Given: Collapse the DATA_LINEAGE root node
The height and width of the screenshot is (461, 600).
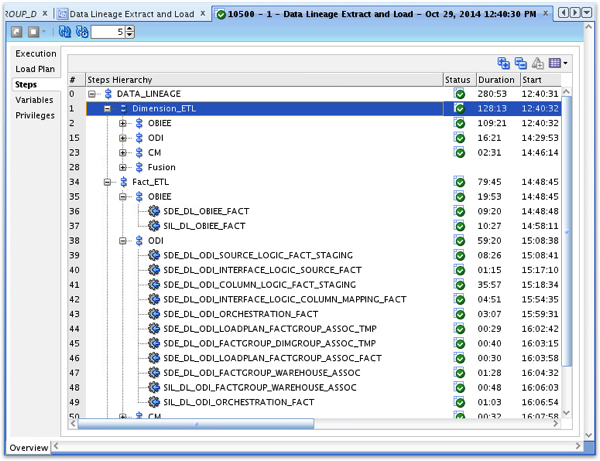Looking at the screenshot, I should tap(91, 94).
